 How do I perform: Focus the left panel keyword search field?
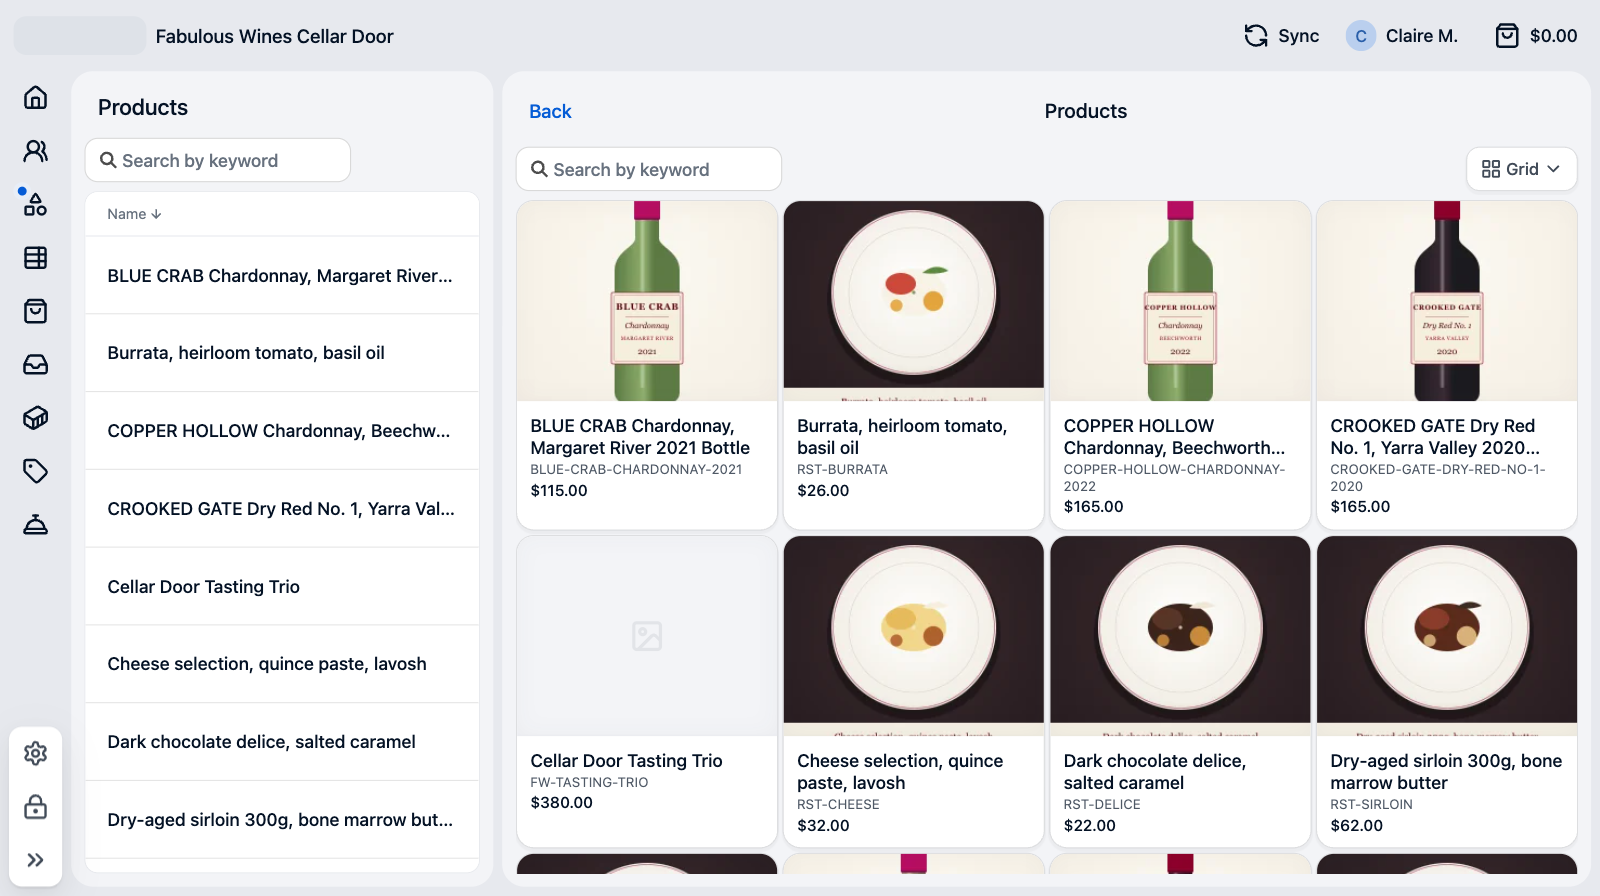(218, 160)
